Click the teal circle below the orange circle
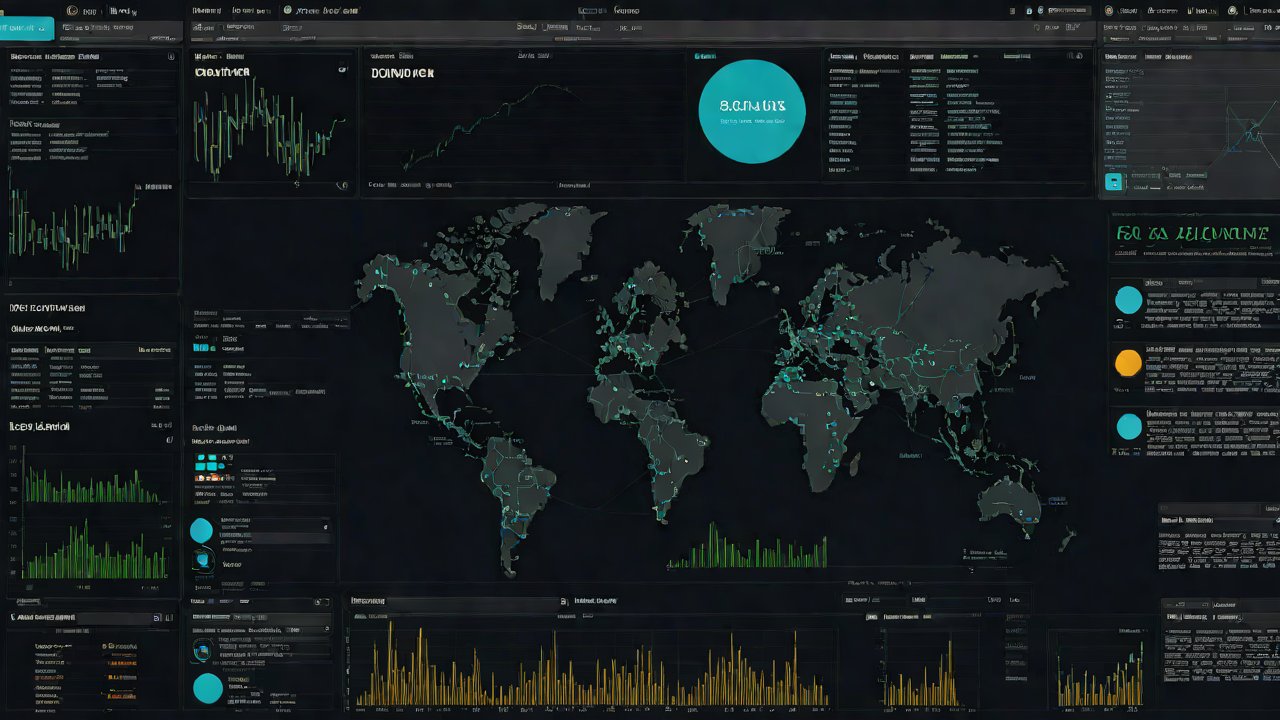Image resolution: width=1280 pixels, height=720 pixels. [1128, 426]
